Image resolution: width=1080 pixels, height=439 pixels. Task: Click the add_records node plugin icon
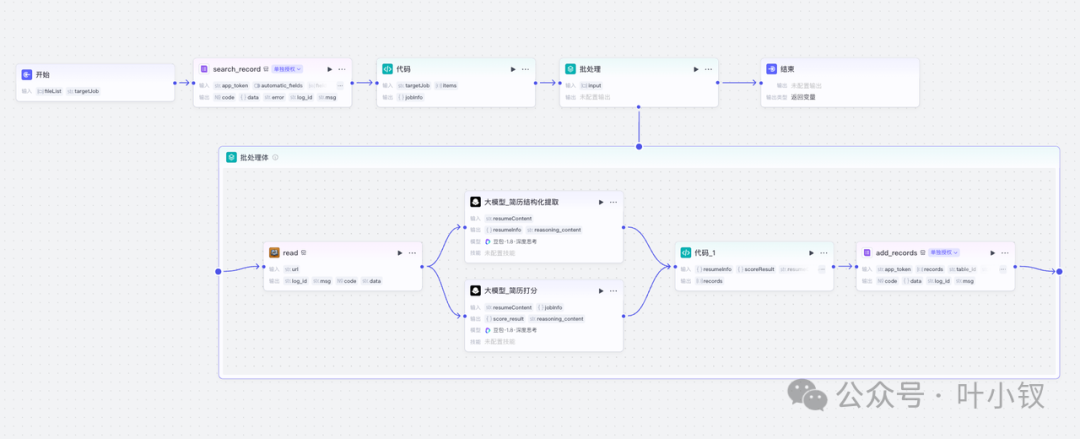click(x=867, y=253)
